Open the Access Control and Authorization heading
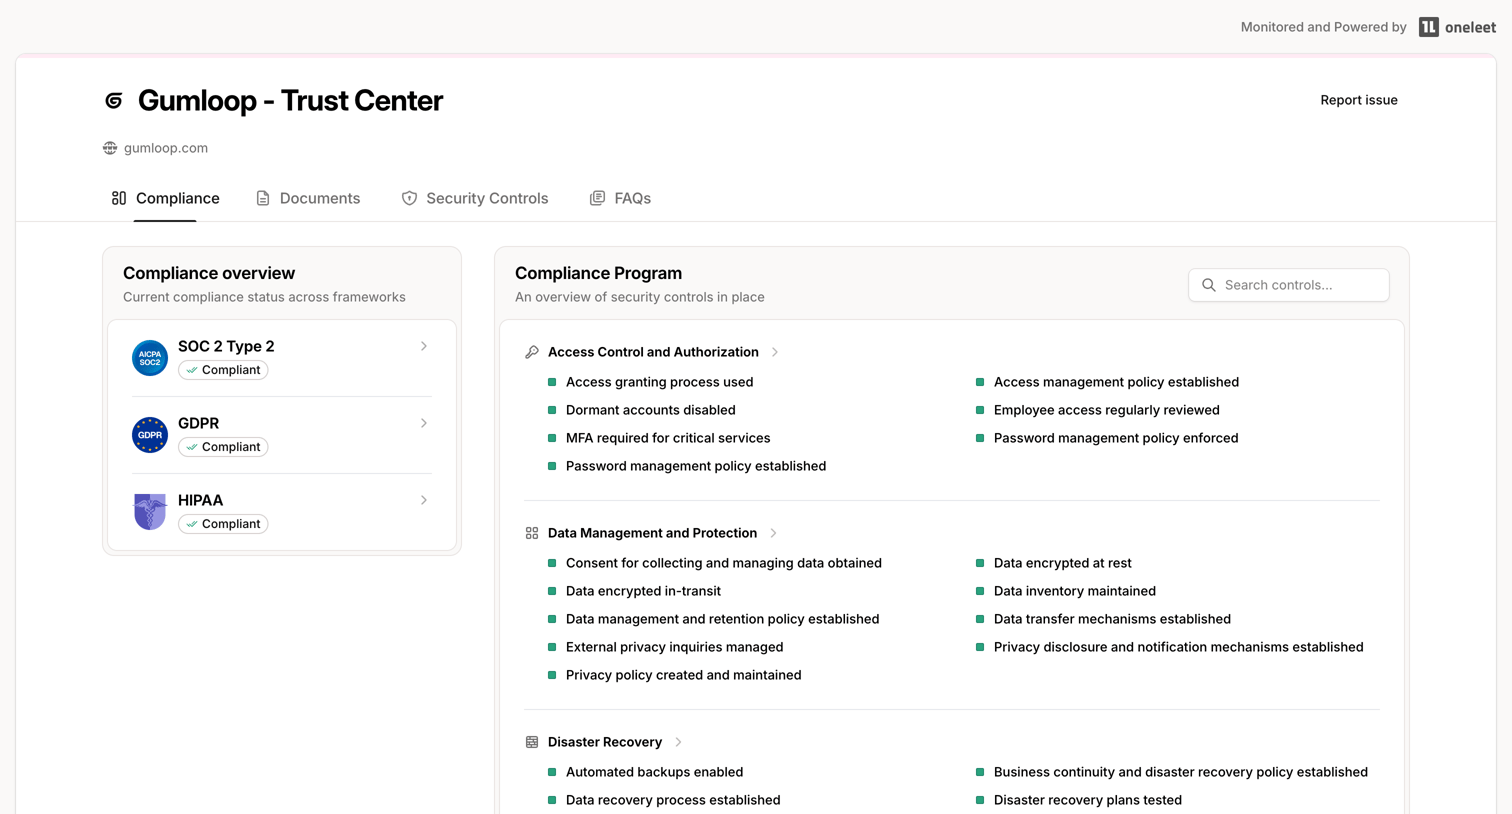This screenshot has height=814, width=1512. tap(653, 352)
